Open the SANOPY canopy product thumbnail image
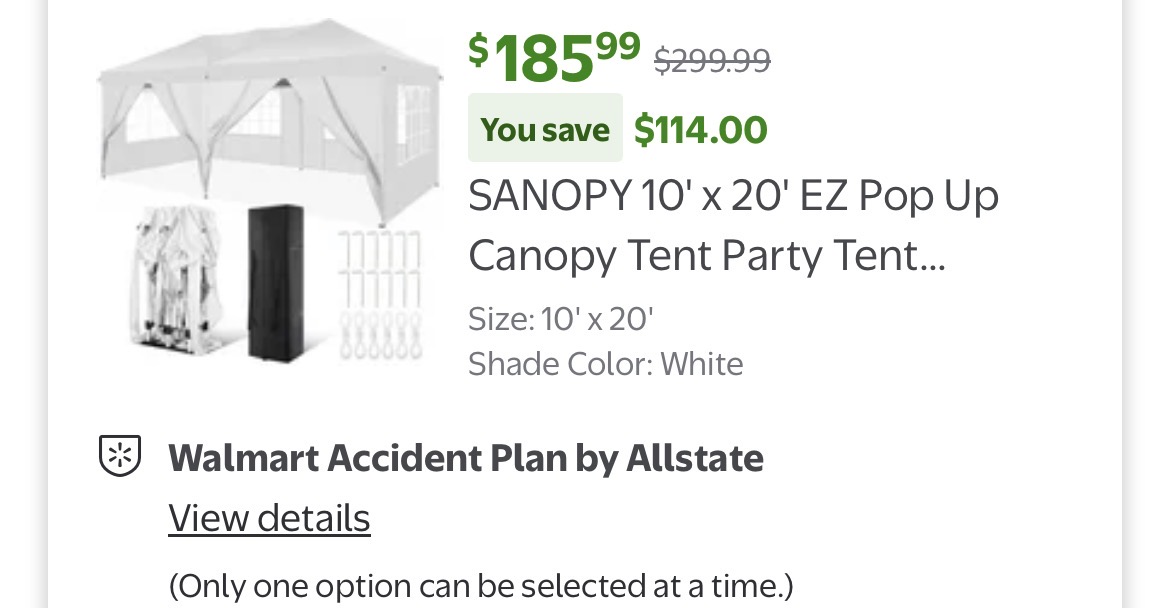 tap(270, 190)
